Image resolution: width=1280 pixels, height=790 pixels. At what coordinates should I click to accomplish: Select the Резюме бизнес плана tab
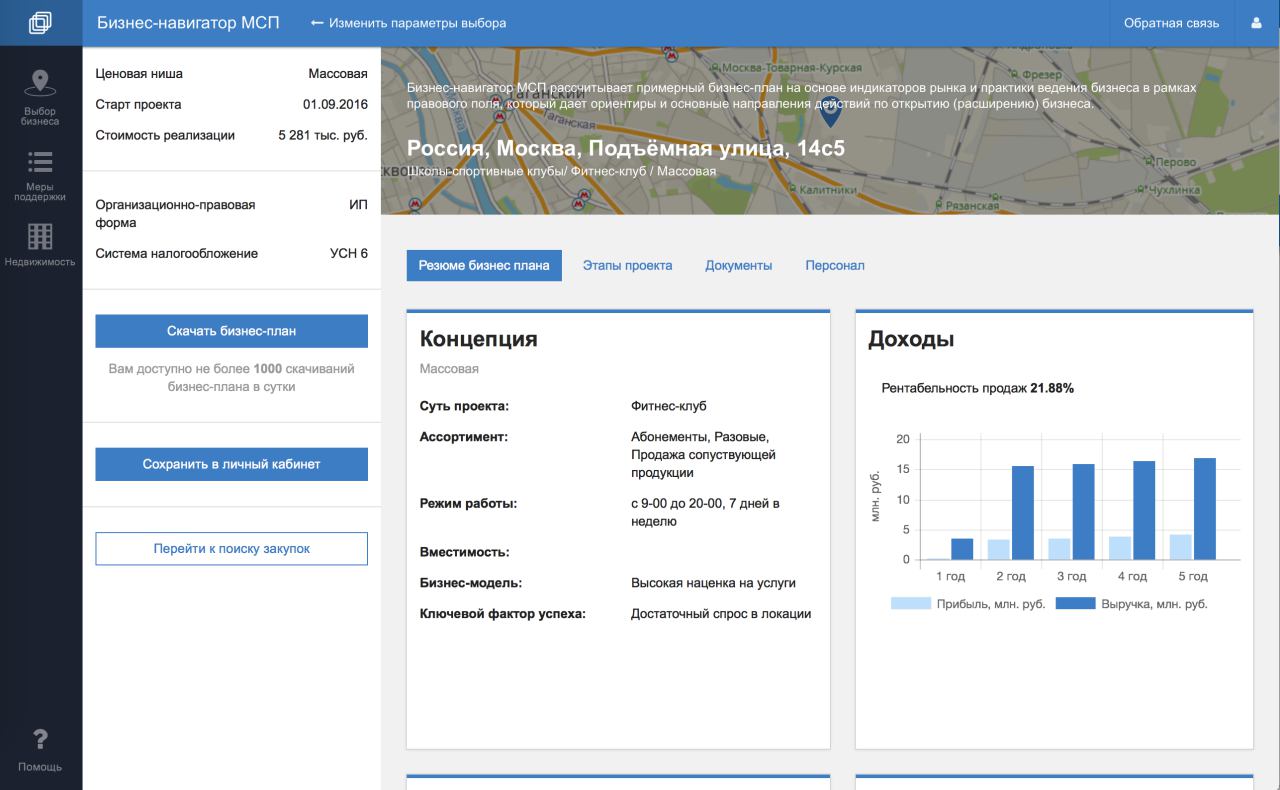tap(484, 266)
